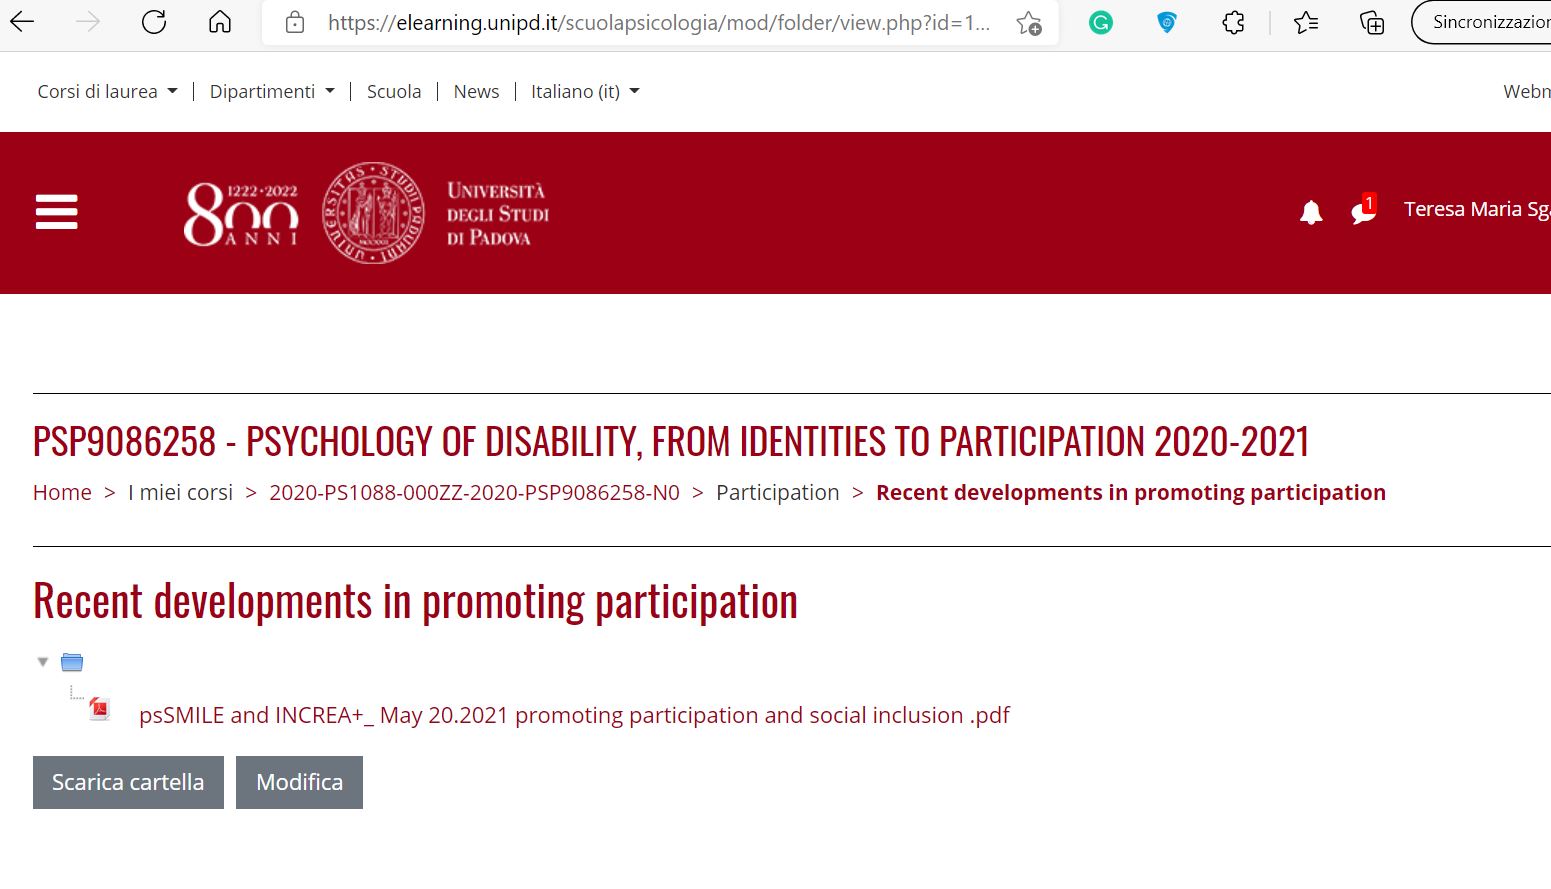The width and height of the screenshot is (1551, 889).
Task: Click the PDF file icon
Action: 100,709
